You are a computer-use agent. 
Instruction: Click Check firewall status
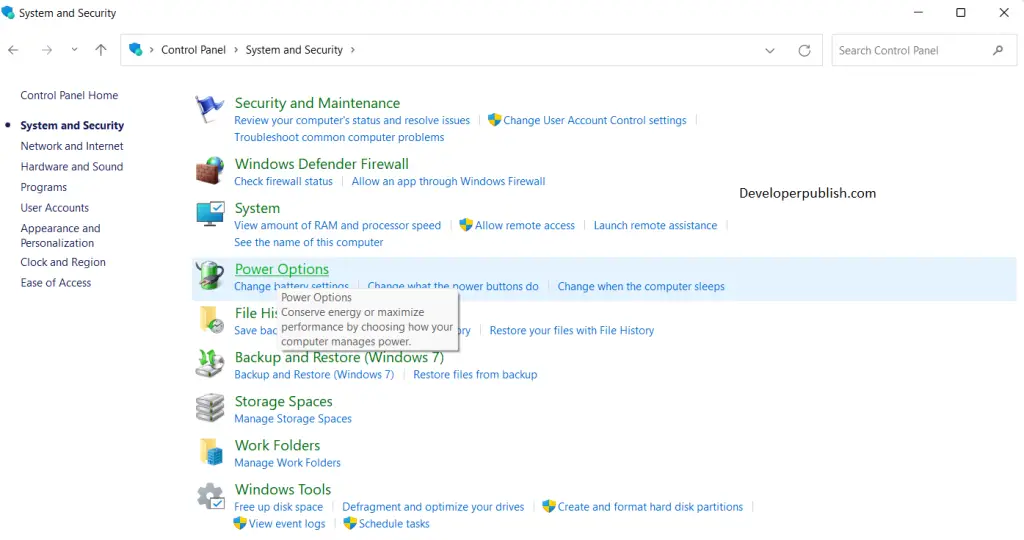[283, 182]
